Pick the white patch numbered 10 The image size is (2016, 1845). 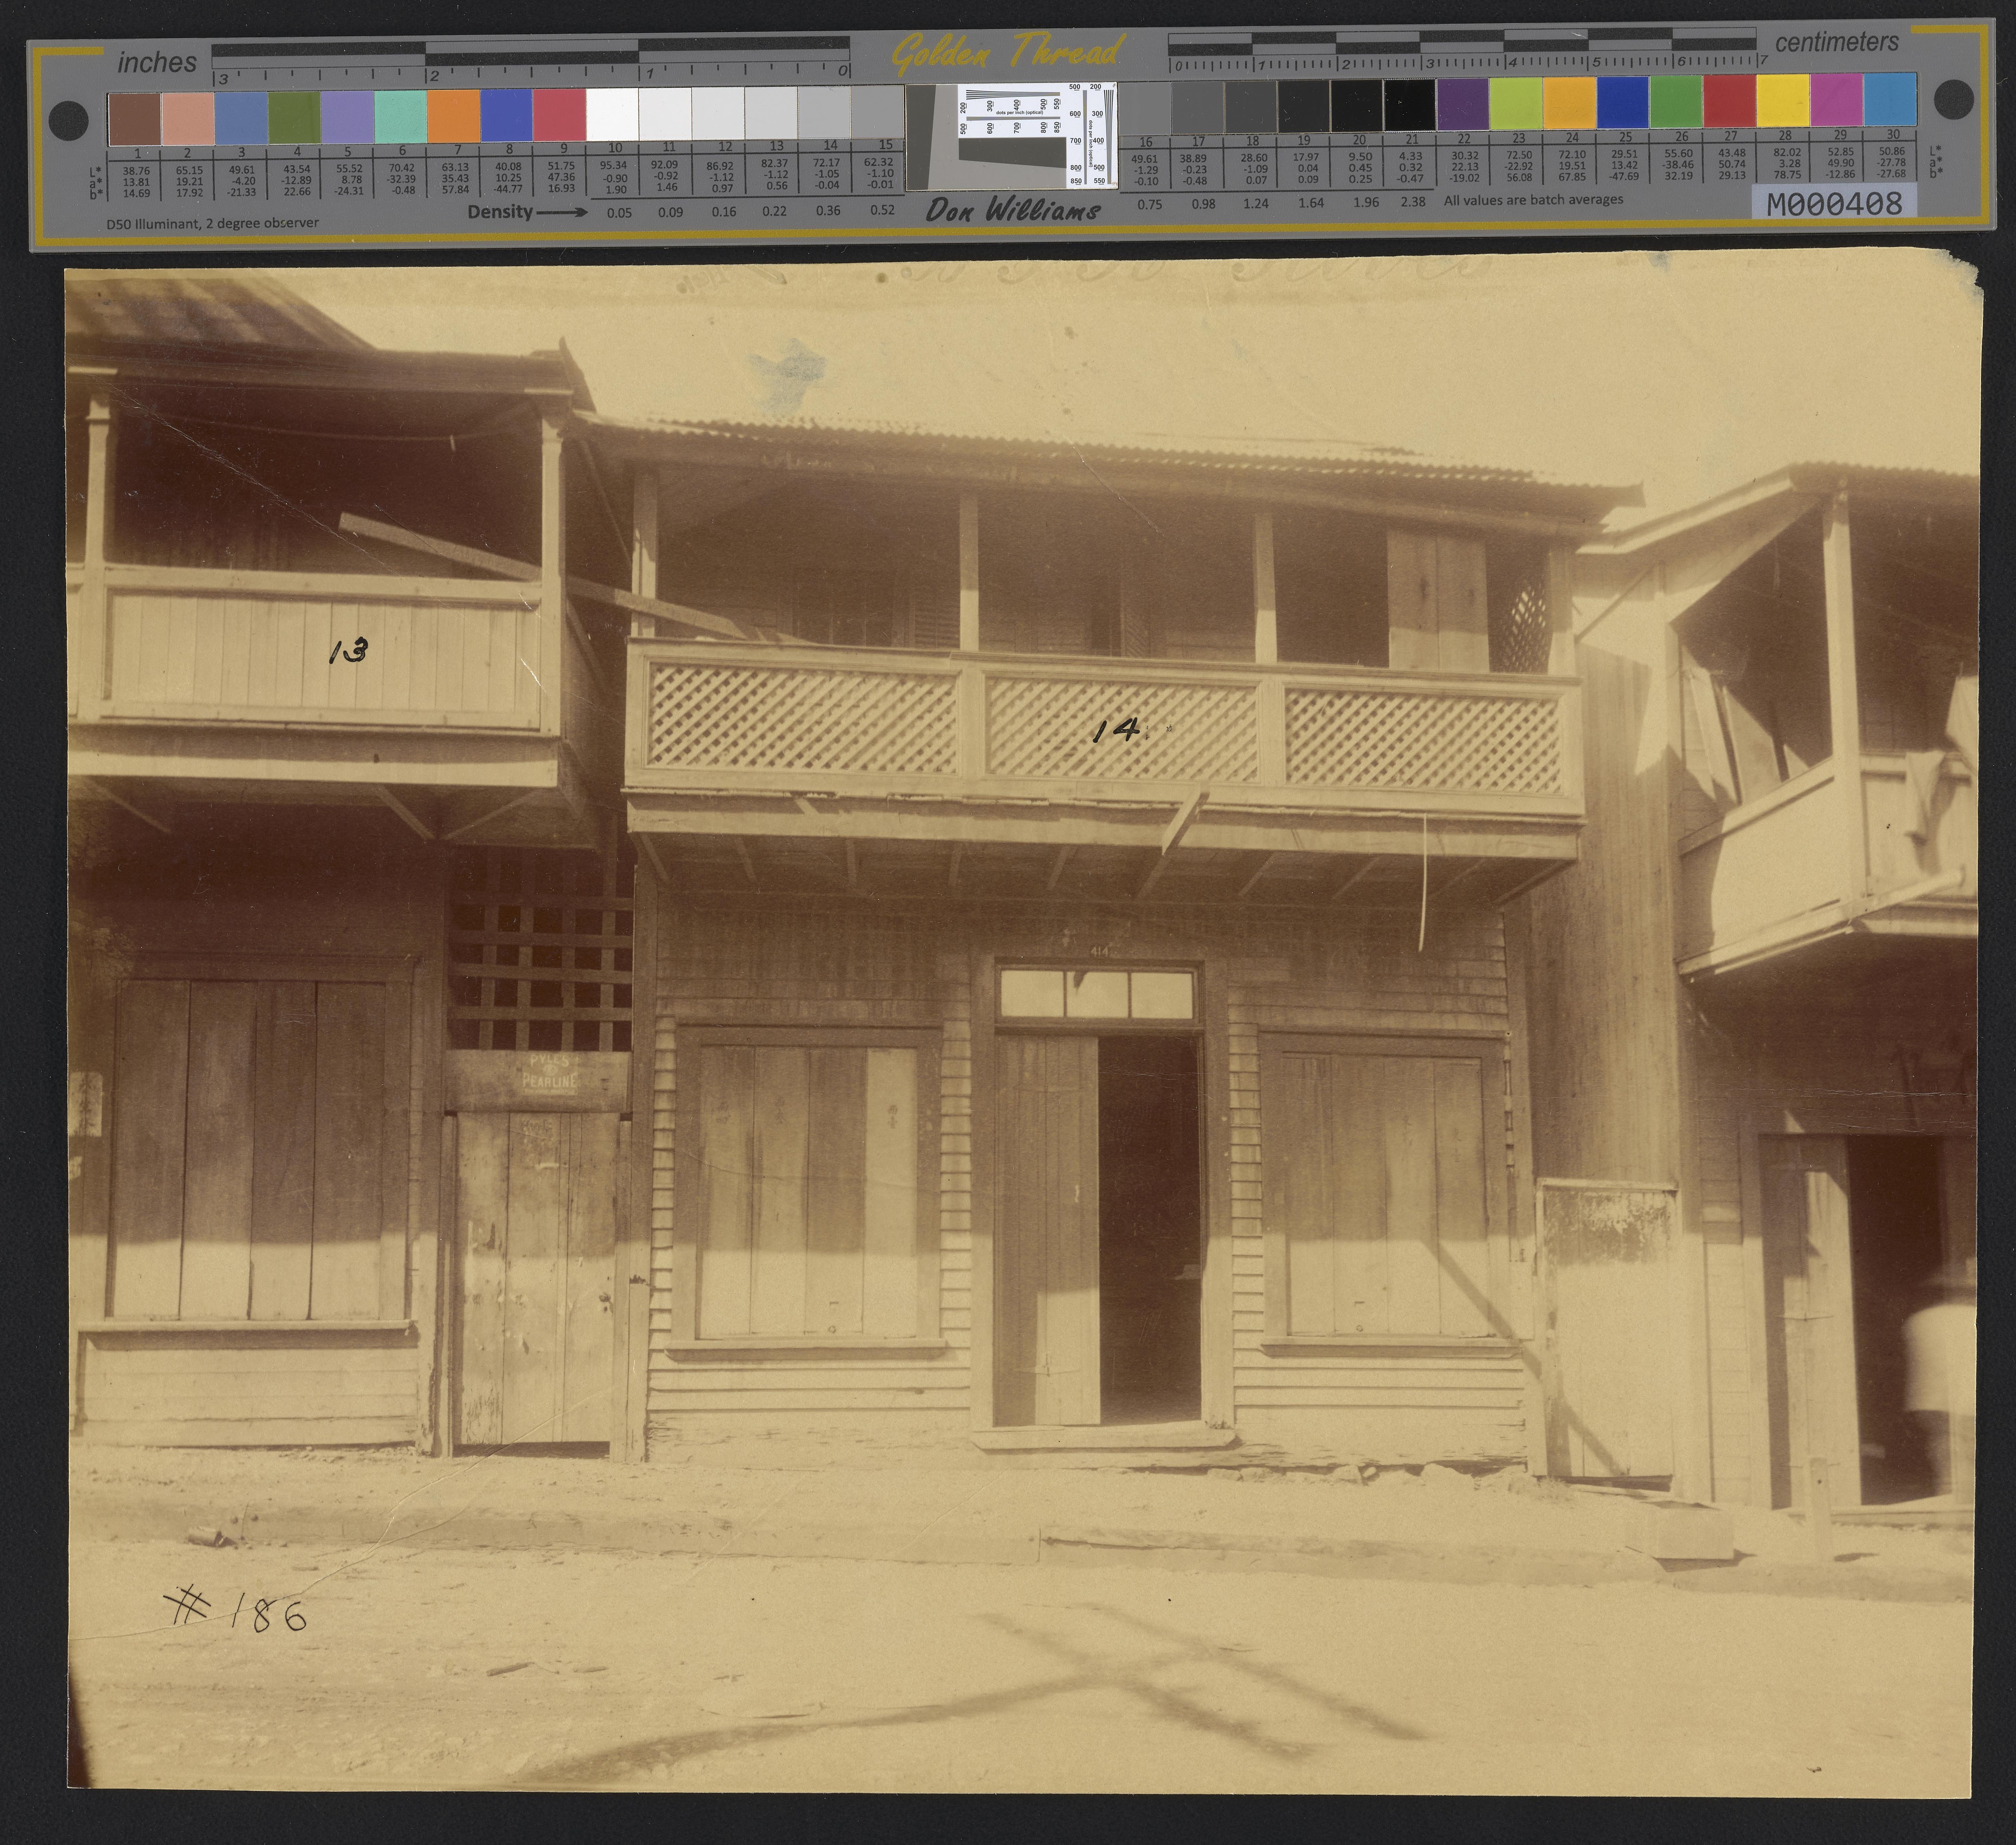pos(612,114)
